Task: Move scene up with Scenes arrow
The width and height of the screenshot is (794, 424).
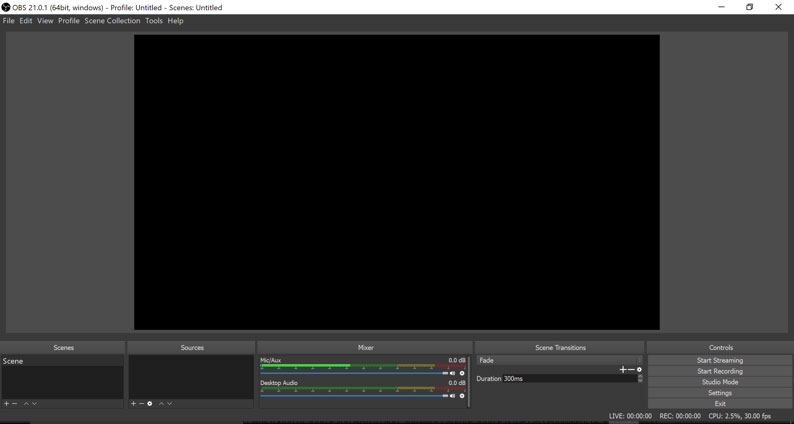Action: click(26, 404)
